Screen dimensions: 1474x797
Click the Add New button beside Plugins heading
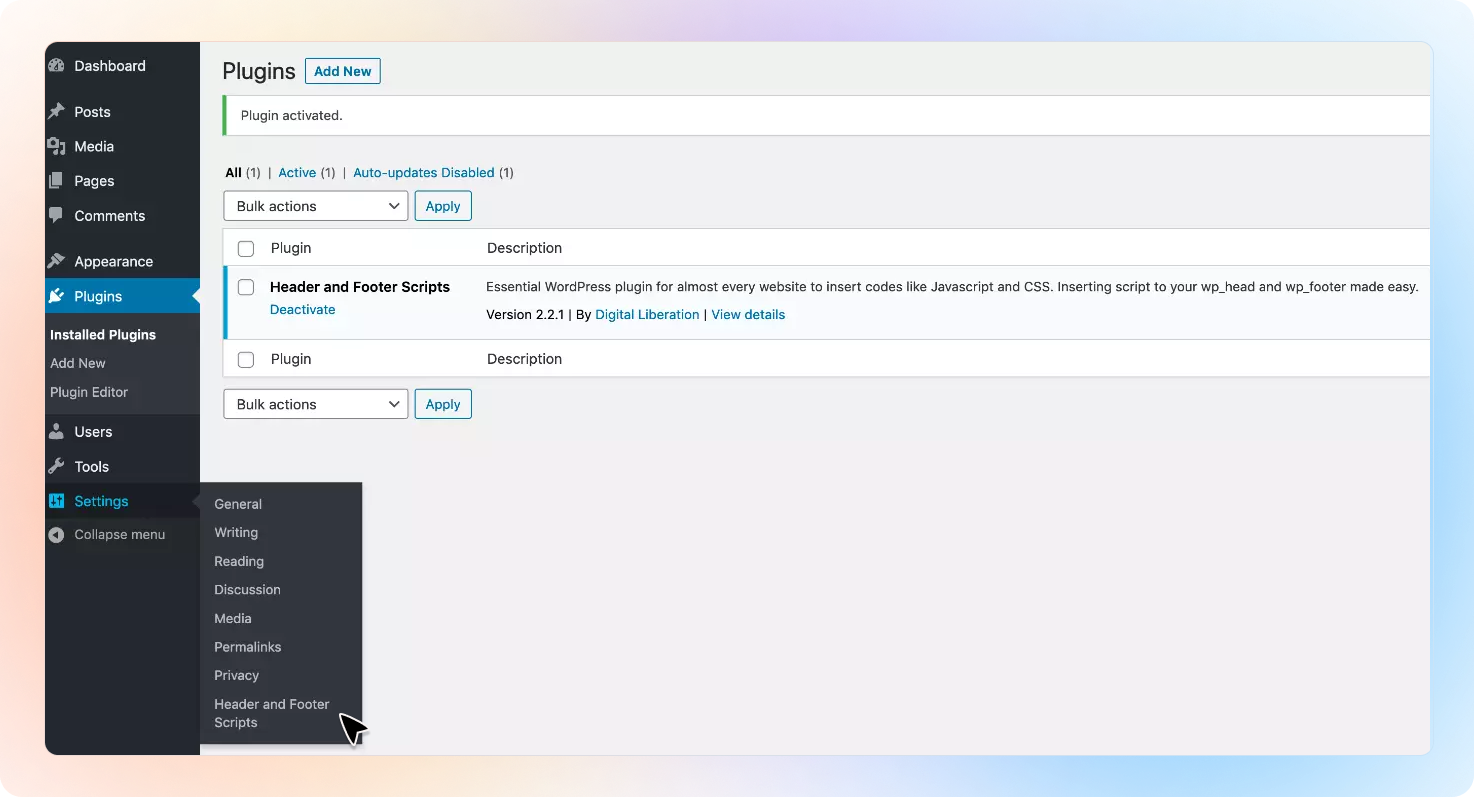pos(343,71)
